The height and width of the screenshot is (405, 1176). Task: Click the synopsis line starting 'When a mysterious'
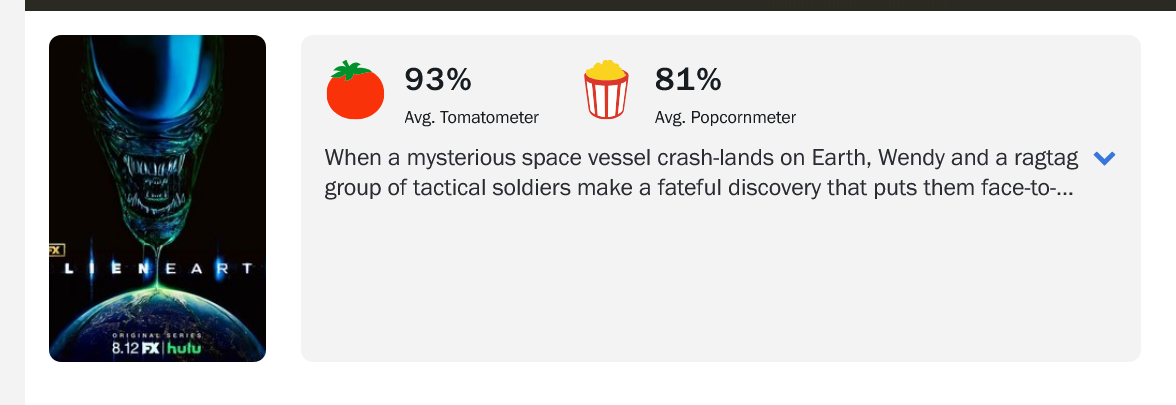[x=701, y=159]
